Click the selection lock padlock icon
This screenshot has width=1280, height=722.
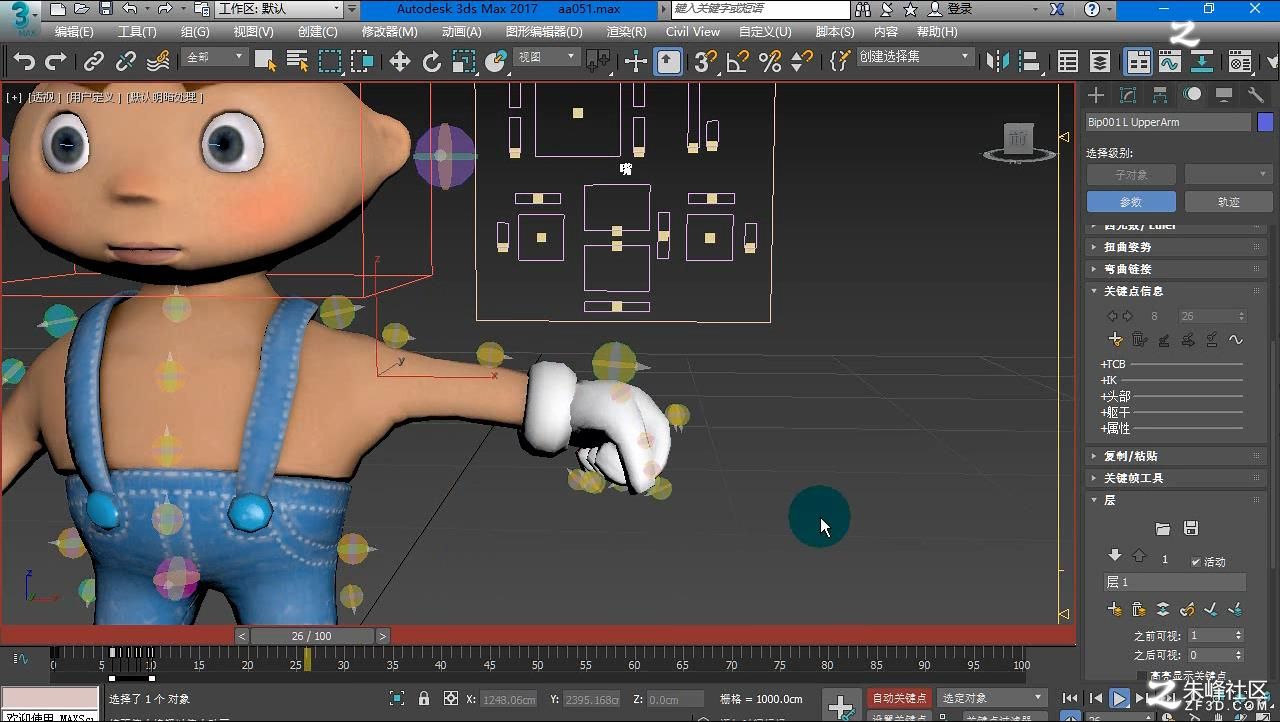click(424, 699)
